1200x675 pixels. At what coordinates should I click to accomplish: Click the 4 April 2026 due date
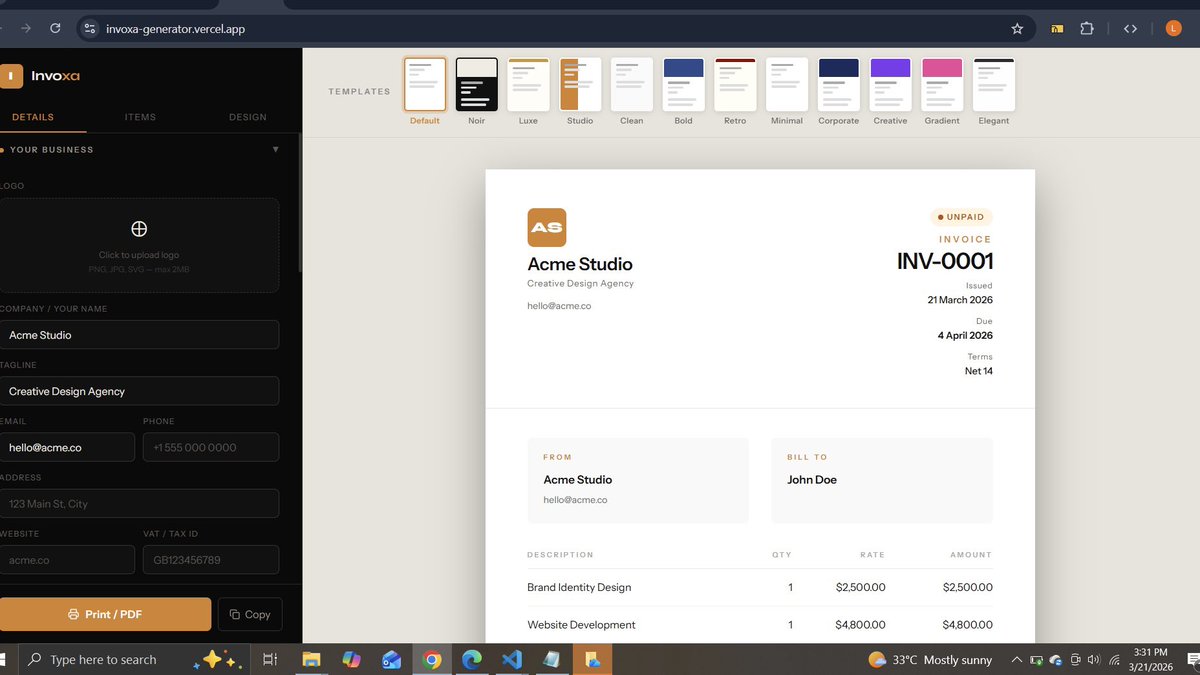(x=965, y=335)
